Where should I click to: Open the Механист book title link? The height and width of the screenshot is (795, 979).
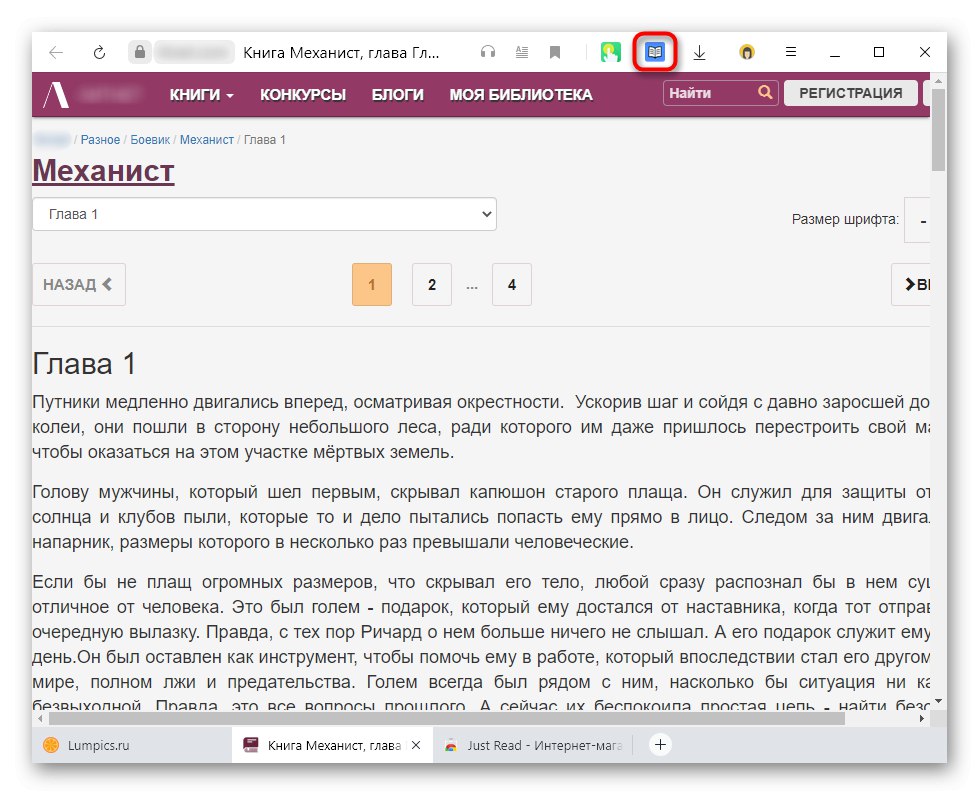coord(103,171)
